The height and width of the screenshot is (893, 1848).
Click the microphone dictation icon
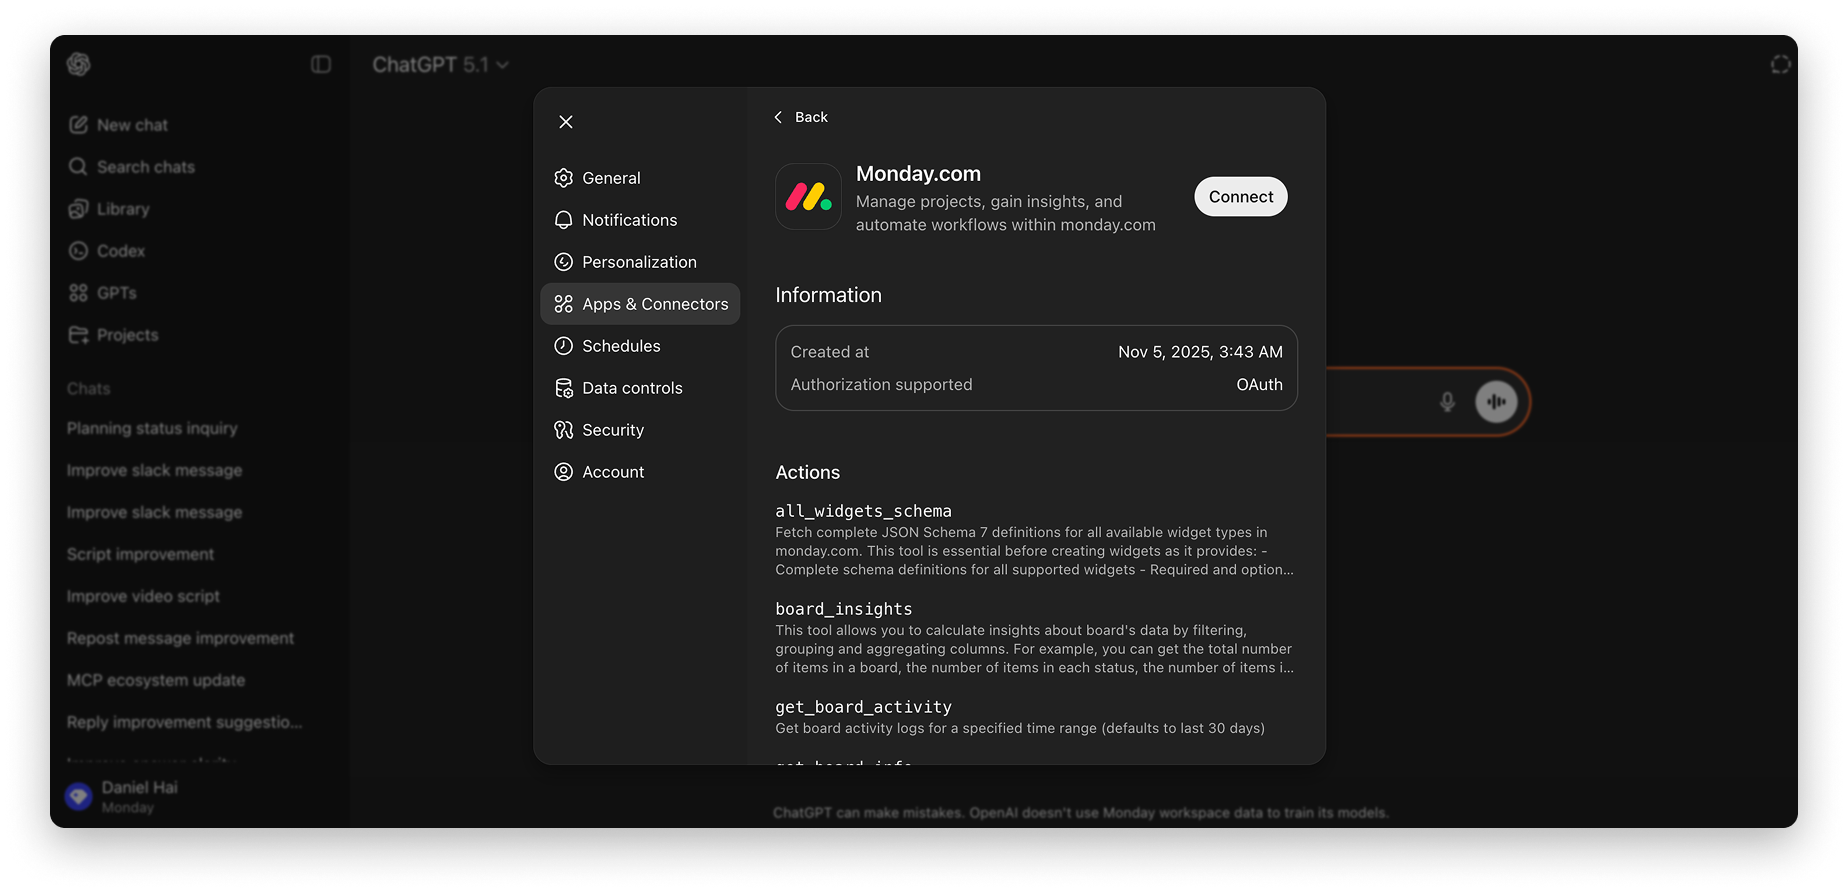(1447, 402)
